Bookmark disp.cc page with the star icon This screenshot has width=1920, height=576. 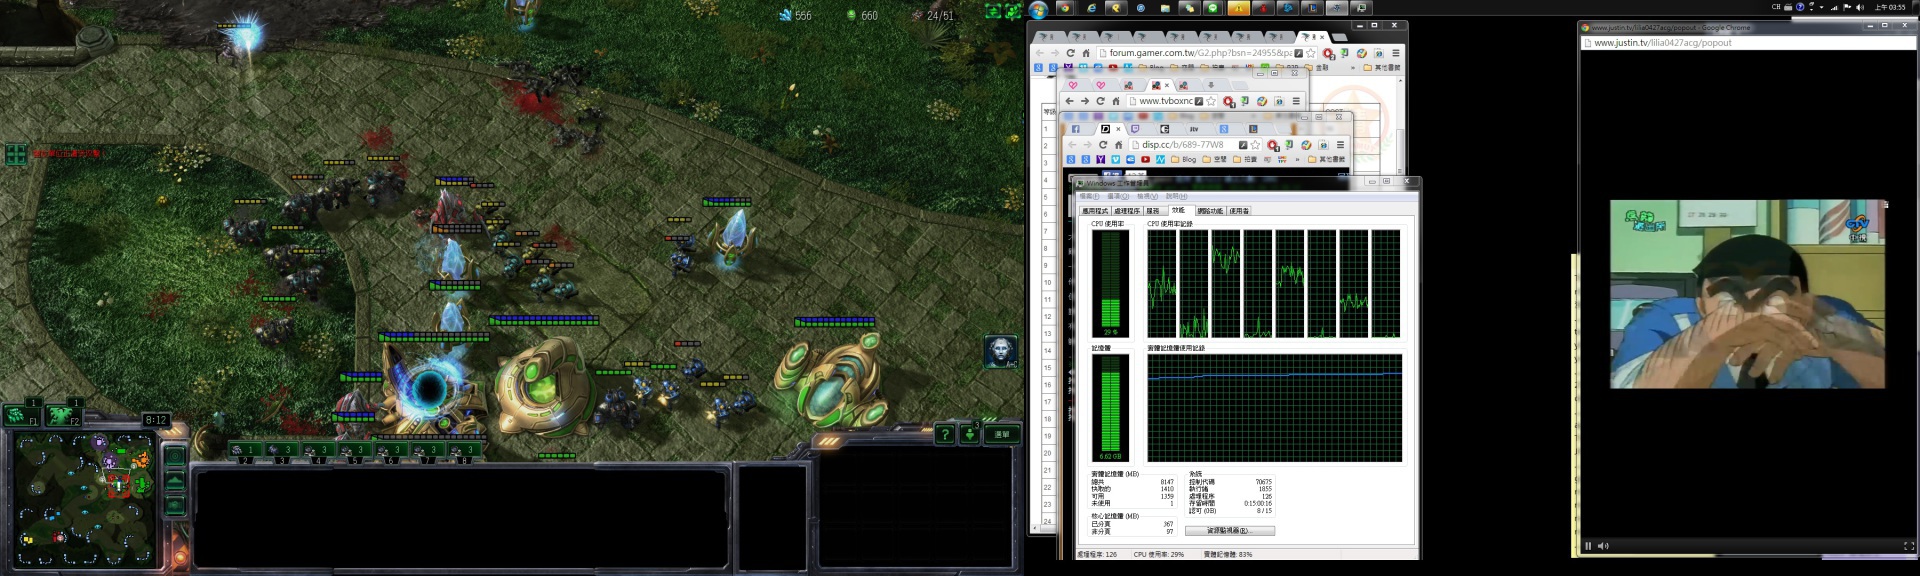coord(1255,145)
